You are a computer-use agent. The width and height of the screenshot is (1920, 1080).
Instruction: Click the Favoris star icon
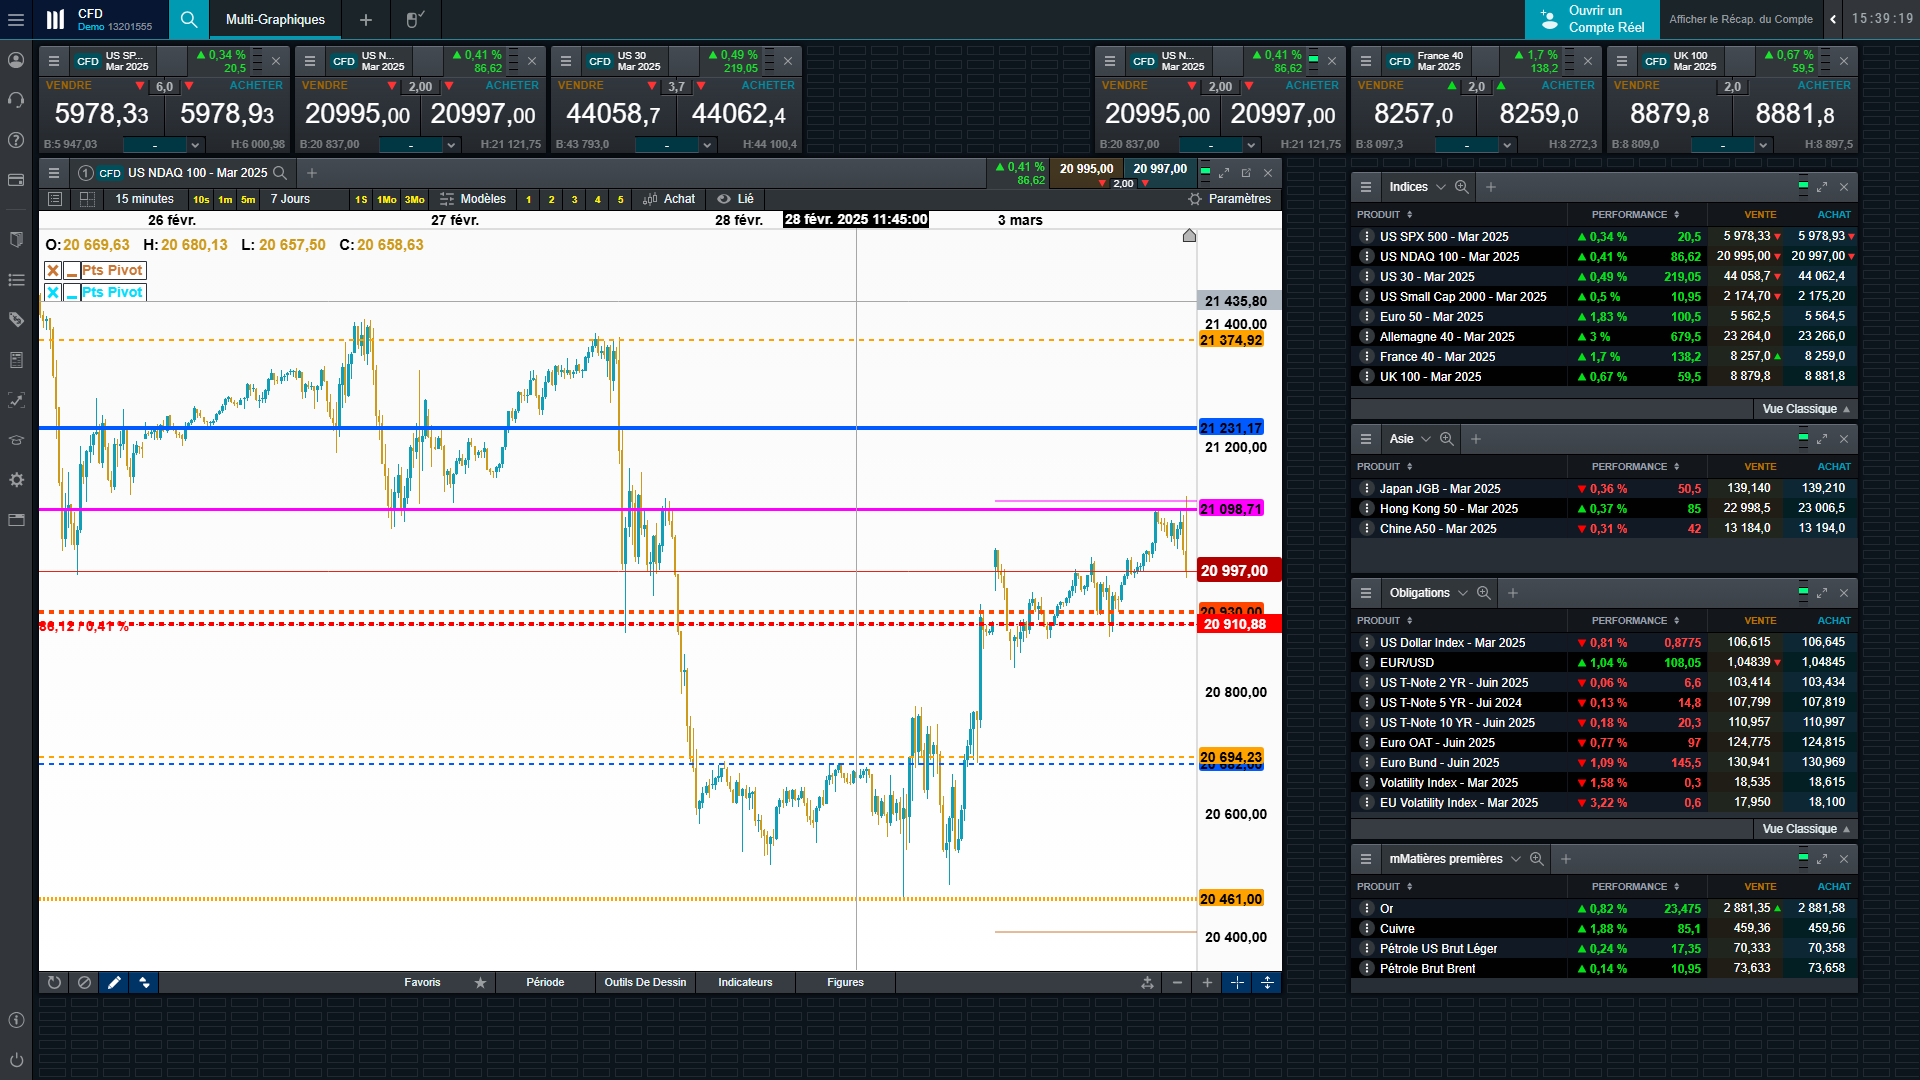pyautogui.click(x=480, y=983)
